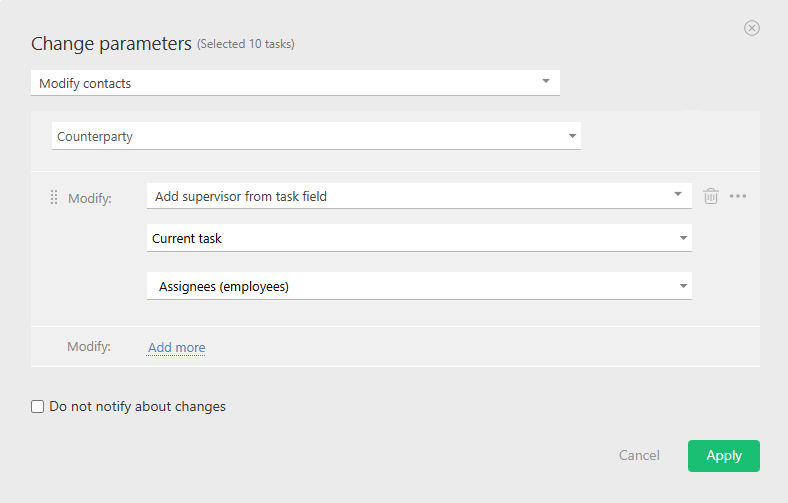Close the Change parameters dialog
The width and height of the screenshot is (788, 503).
(x=752, y=28)
